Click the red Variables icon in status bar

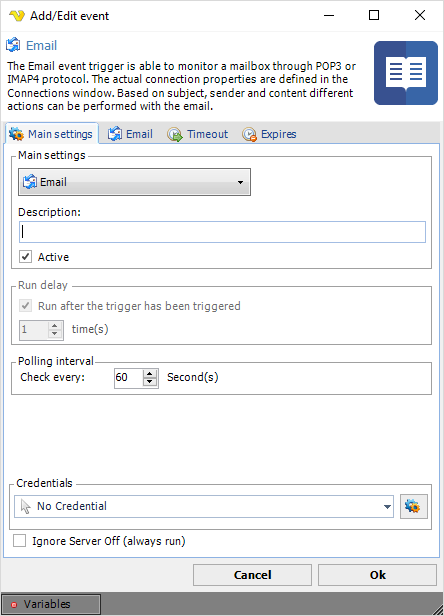tap(14, 604)
